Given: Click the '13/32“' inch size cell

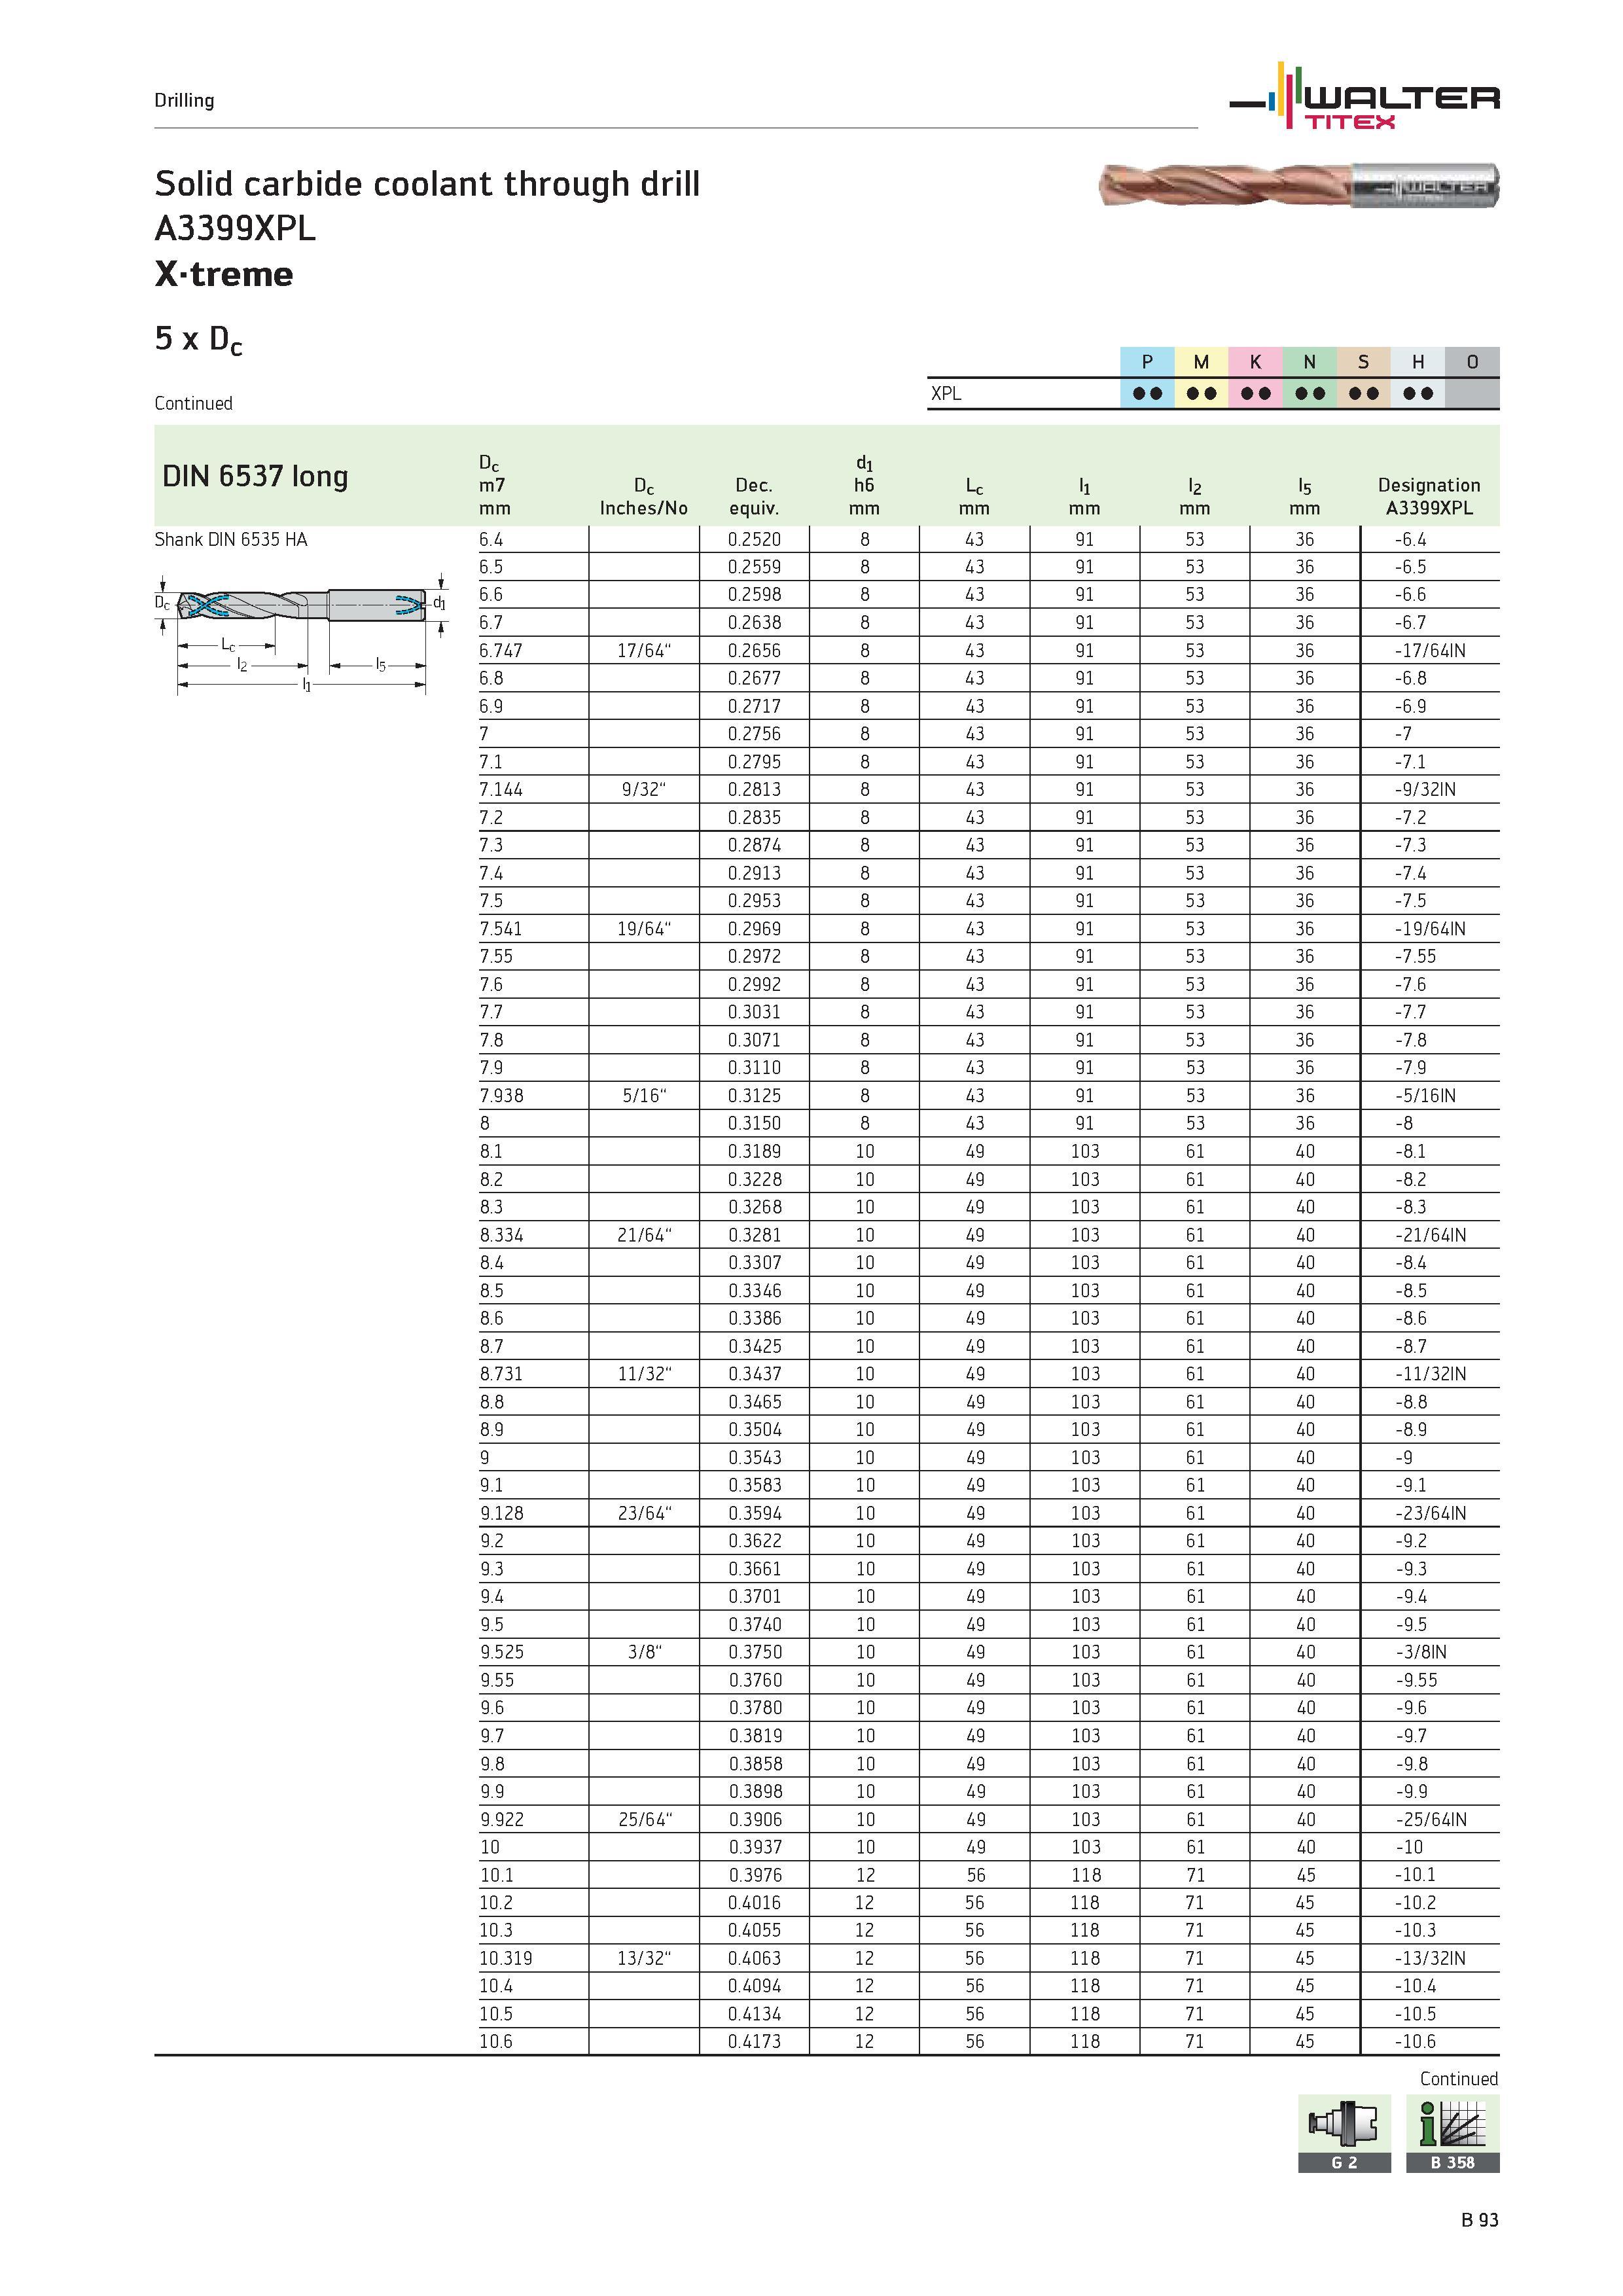Looking at the screenshot, I should coord(644,1959).
